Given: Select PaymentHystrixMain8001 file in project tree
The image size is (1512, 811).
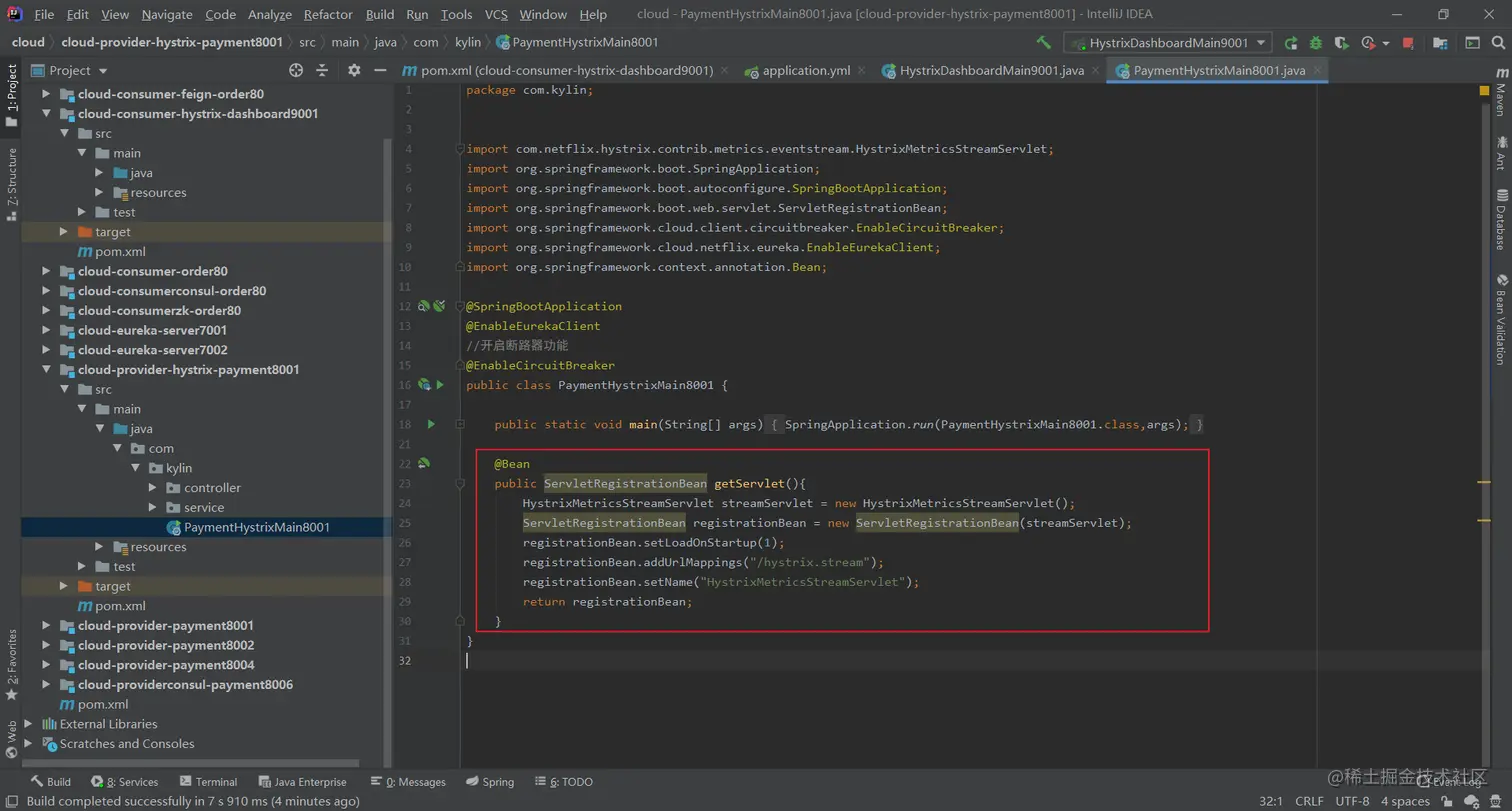Looking at the screenshot, I should click(256, 527).
